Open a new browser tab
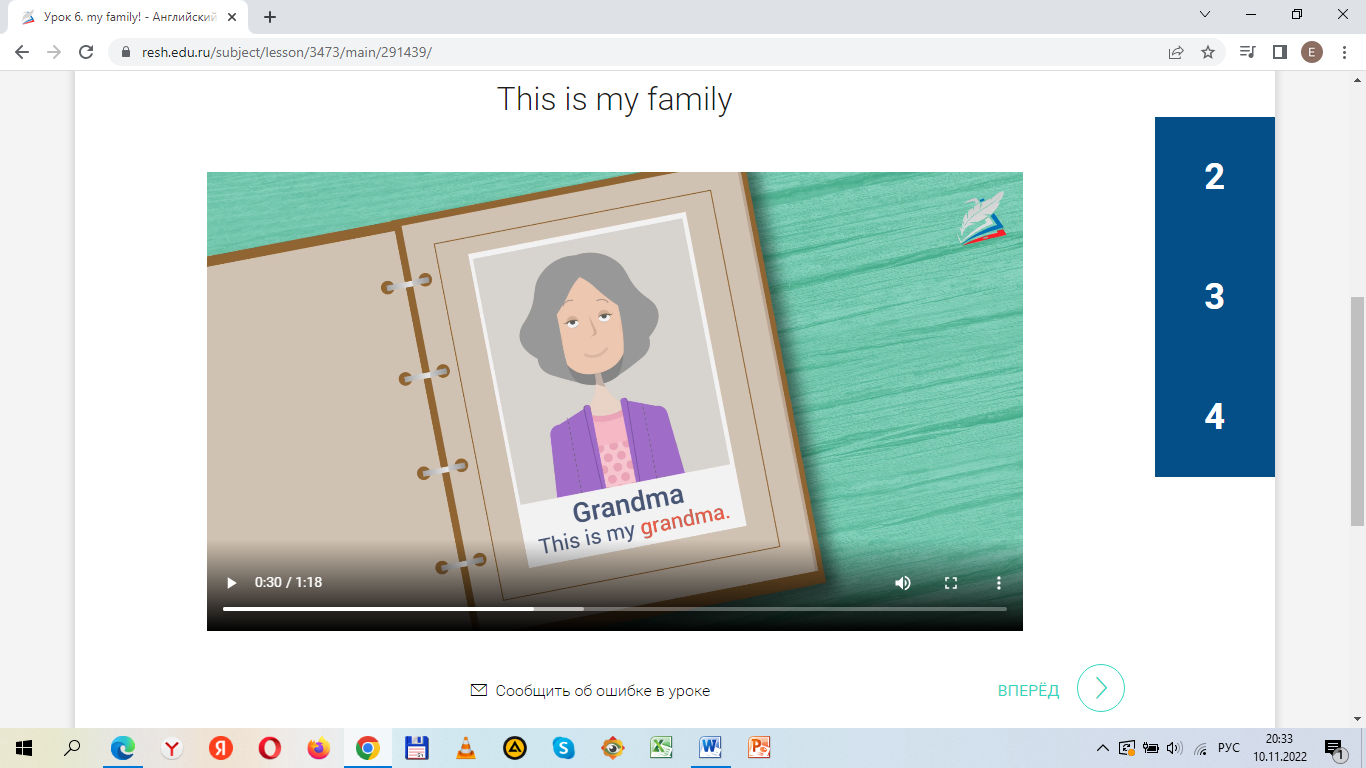 [270, 16]
